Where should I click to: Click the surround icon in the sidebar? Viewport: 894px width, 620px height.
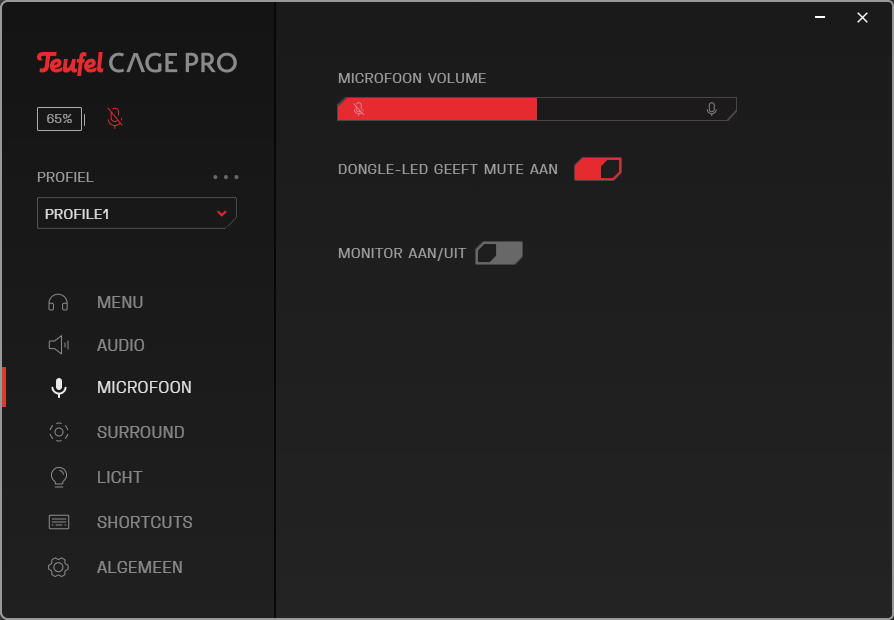pyautogui.click(x=59, y=432)
